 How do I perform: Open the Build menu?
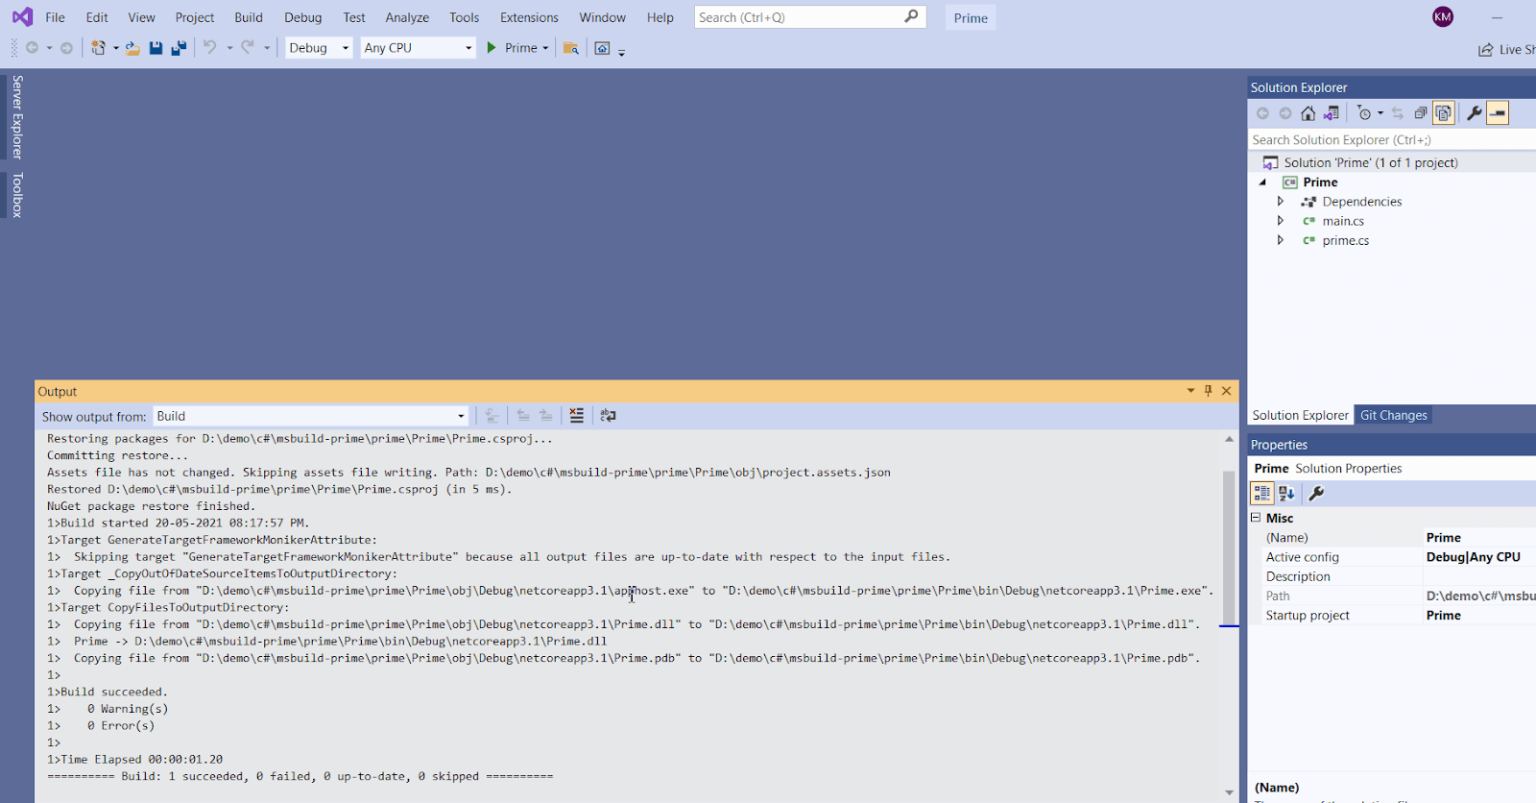point(248,17)
